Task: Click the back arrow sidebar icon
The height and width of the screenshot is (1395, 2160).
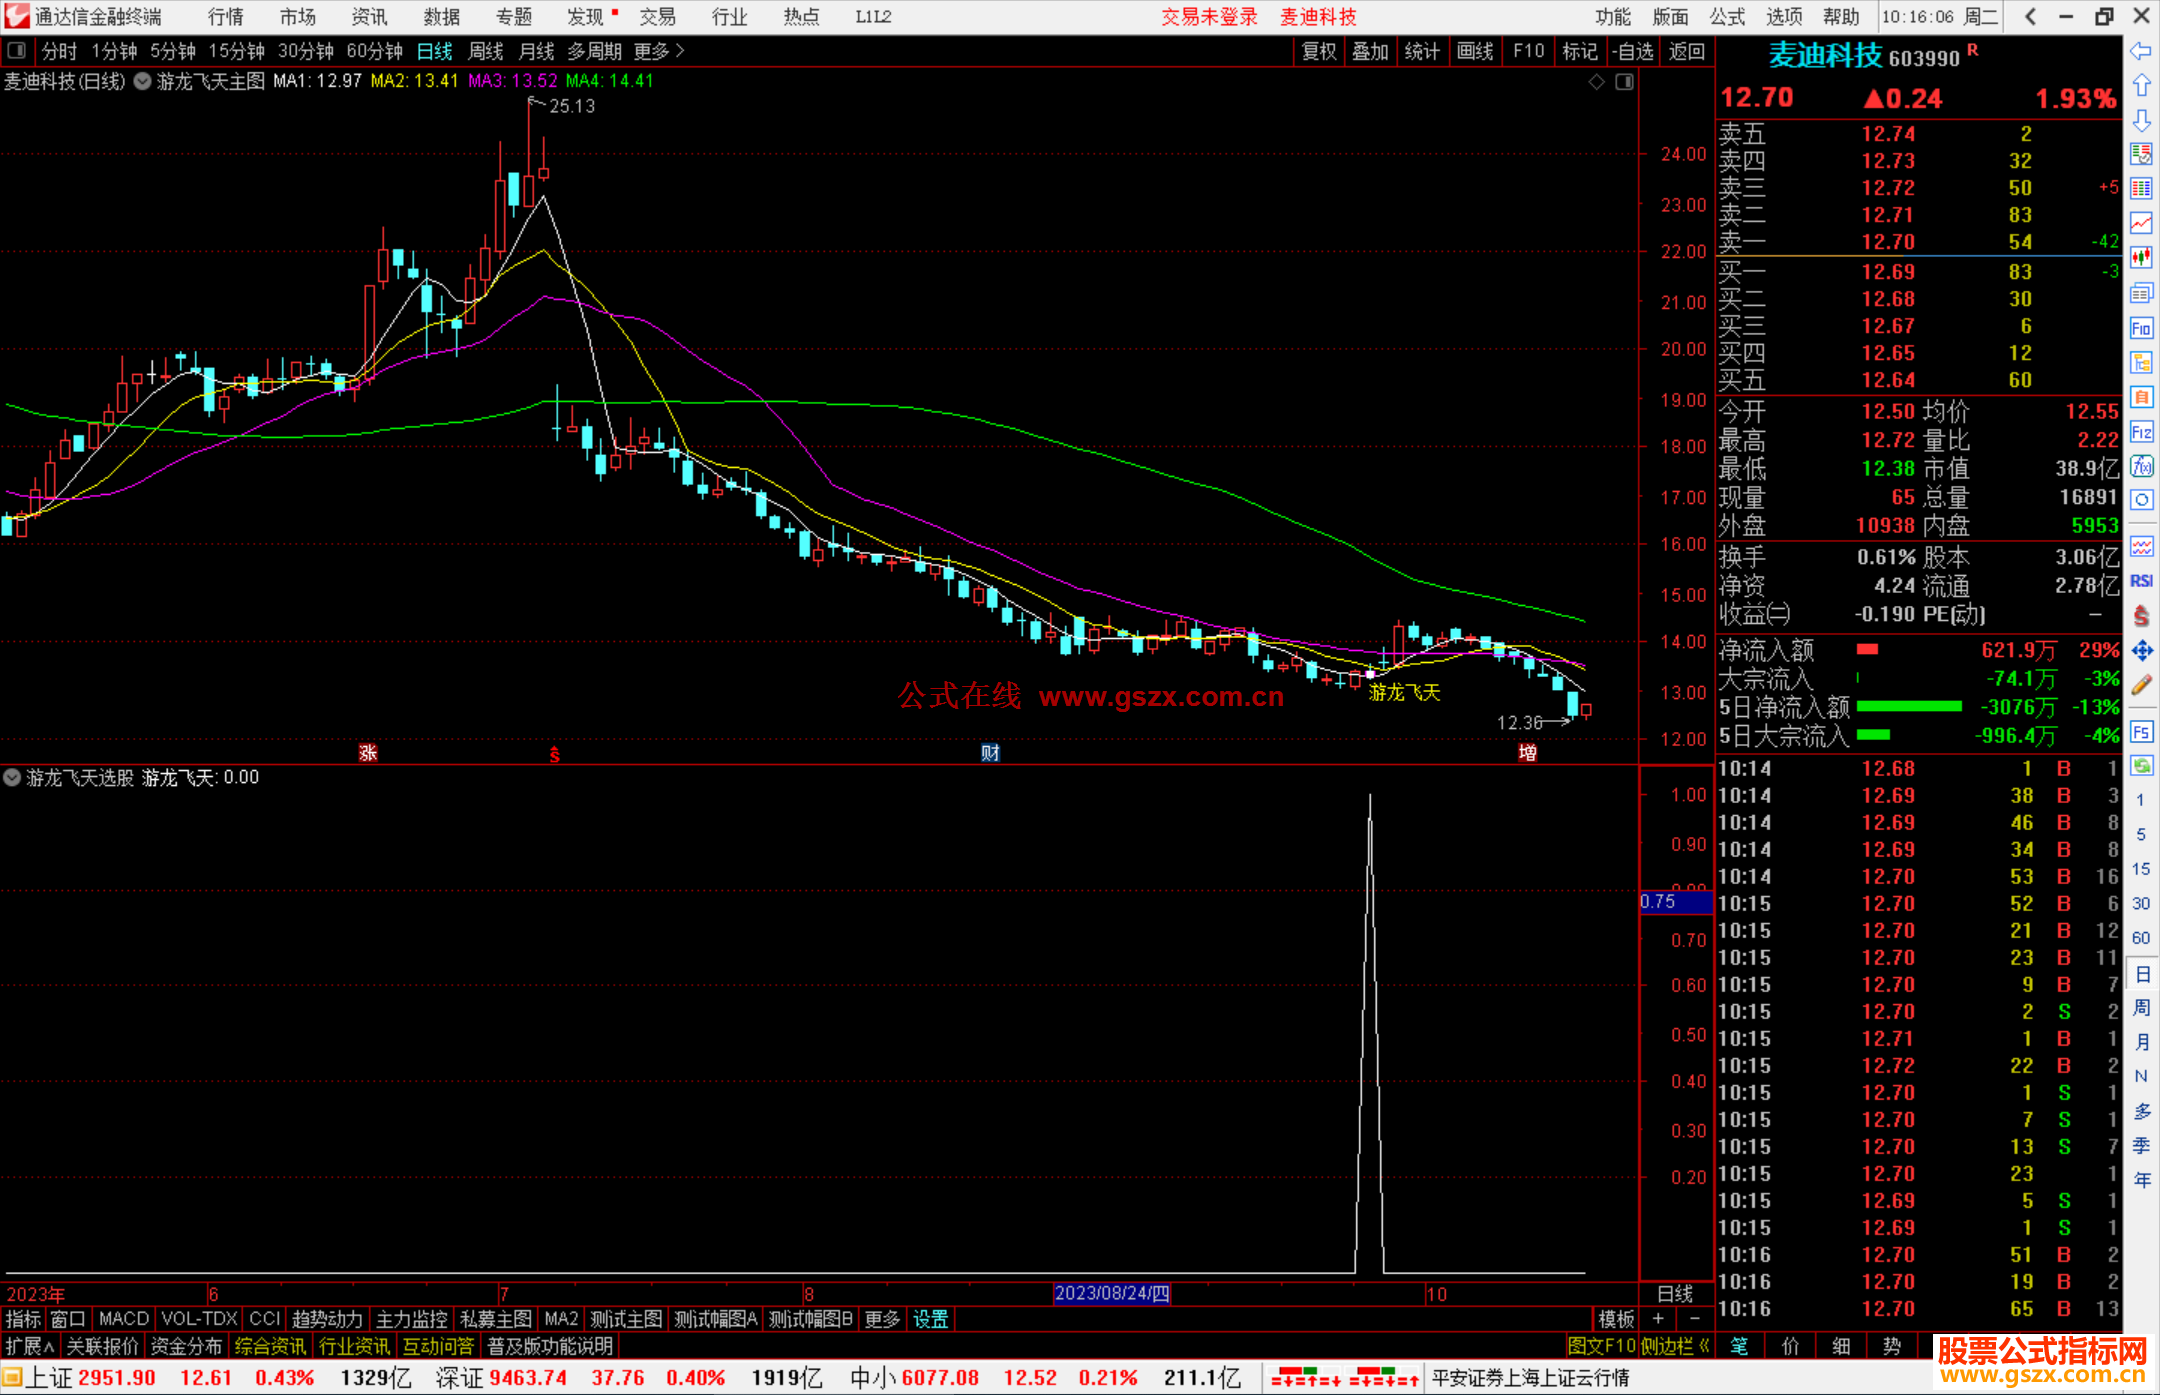Action: click(x=2141, y=51)
